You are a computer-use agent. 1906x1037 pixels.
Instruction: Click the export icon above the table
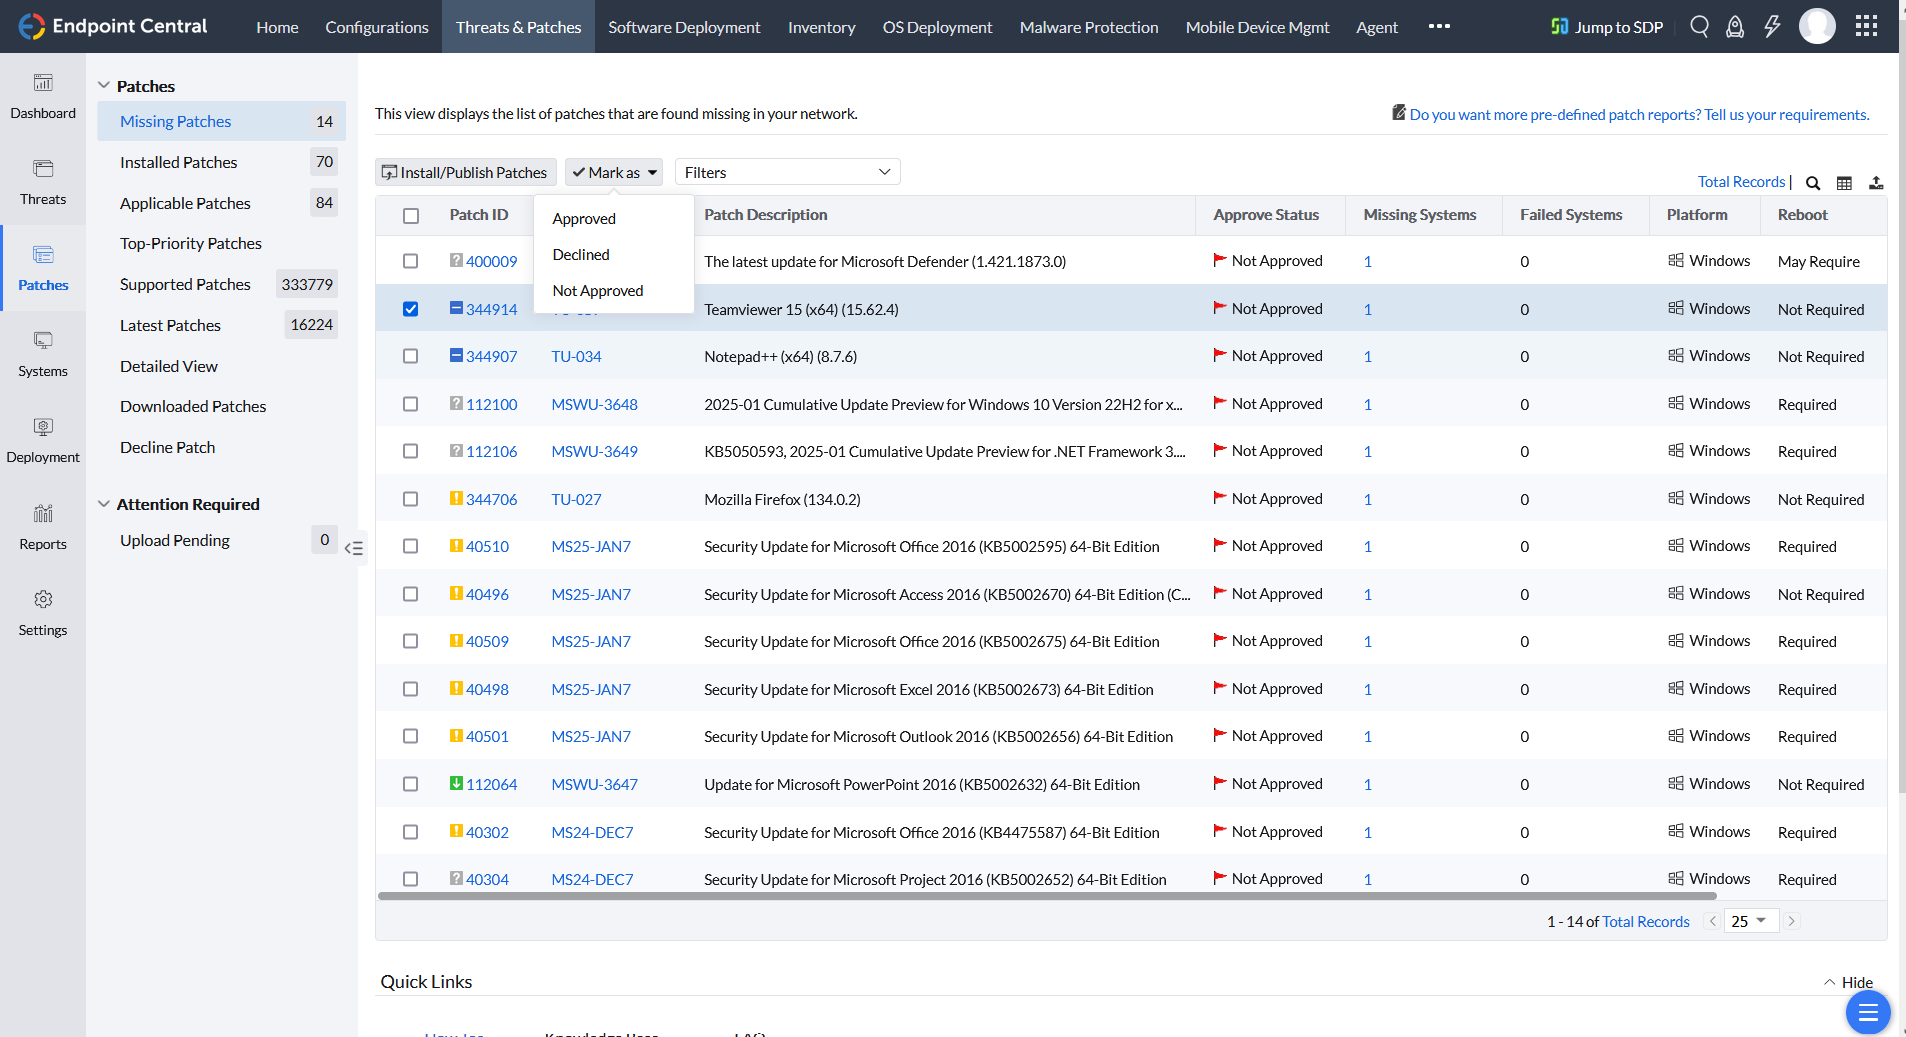pos(1876,183)
